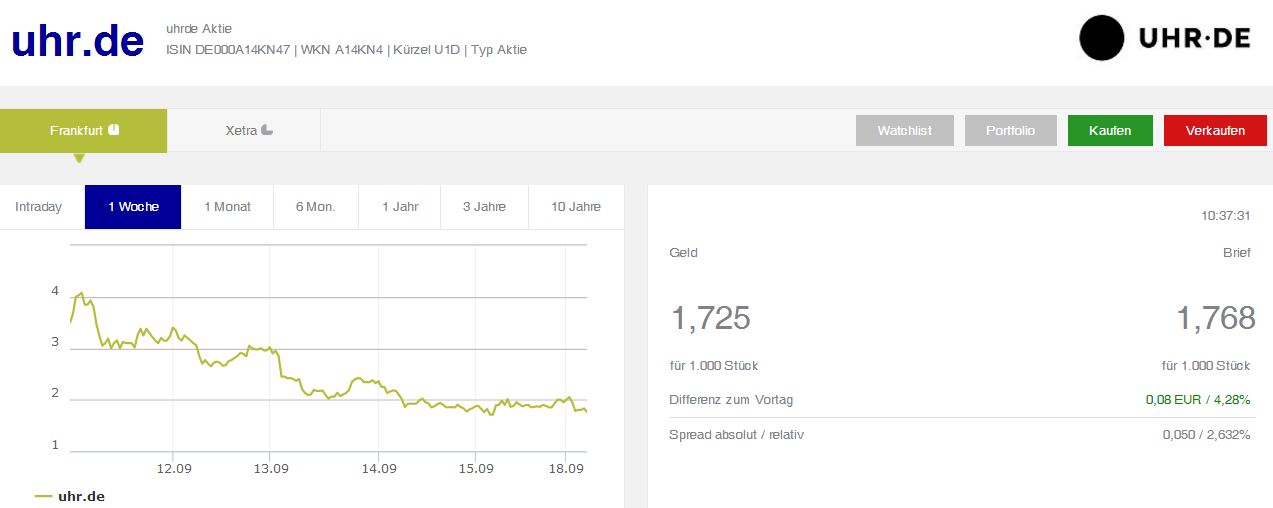The width and height of the screenshot is (1273, 508).
Task: Show the 1 Monat chart range
Action: [x=227, y=207]
